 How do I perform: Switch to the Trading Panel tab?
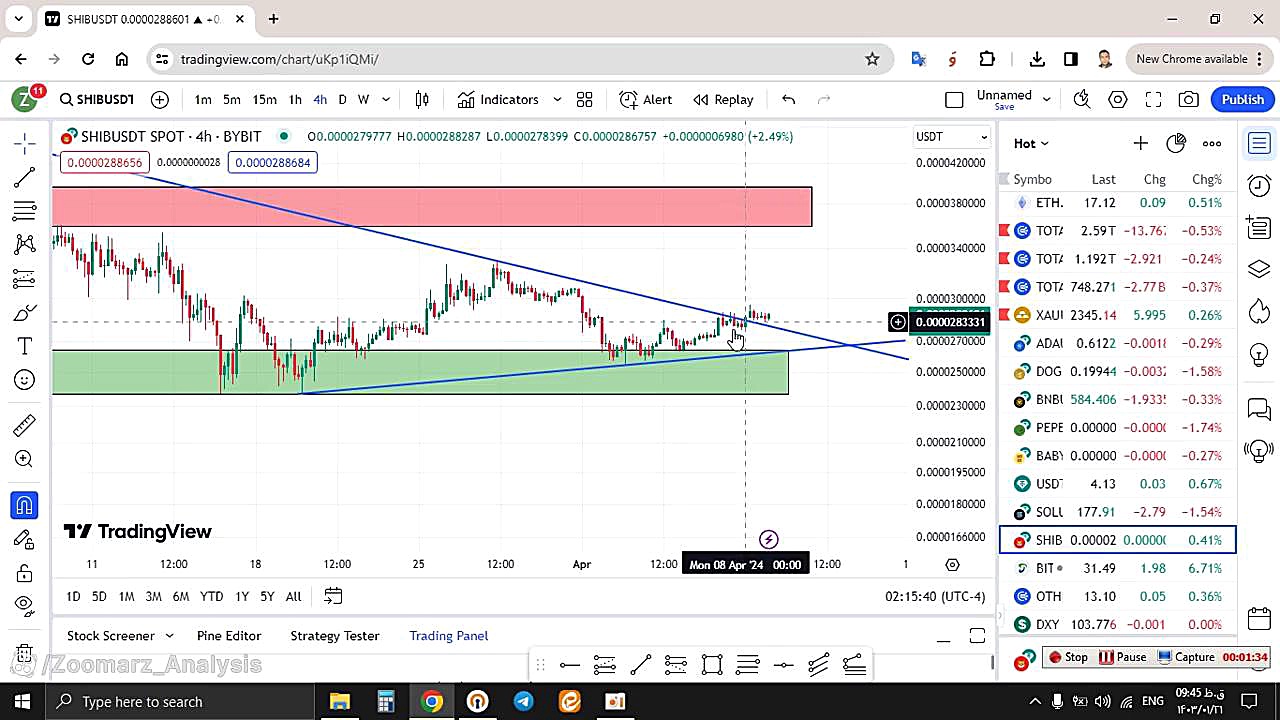(x=449, y=636)
